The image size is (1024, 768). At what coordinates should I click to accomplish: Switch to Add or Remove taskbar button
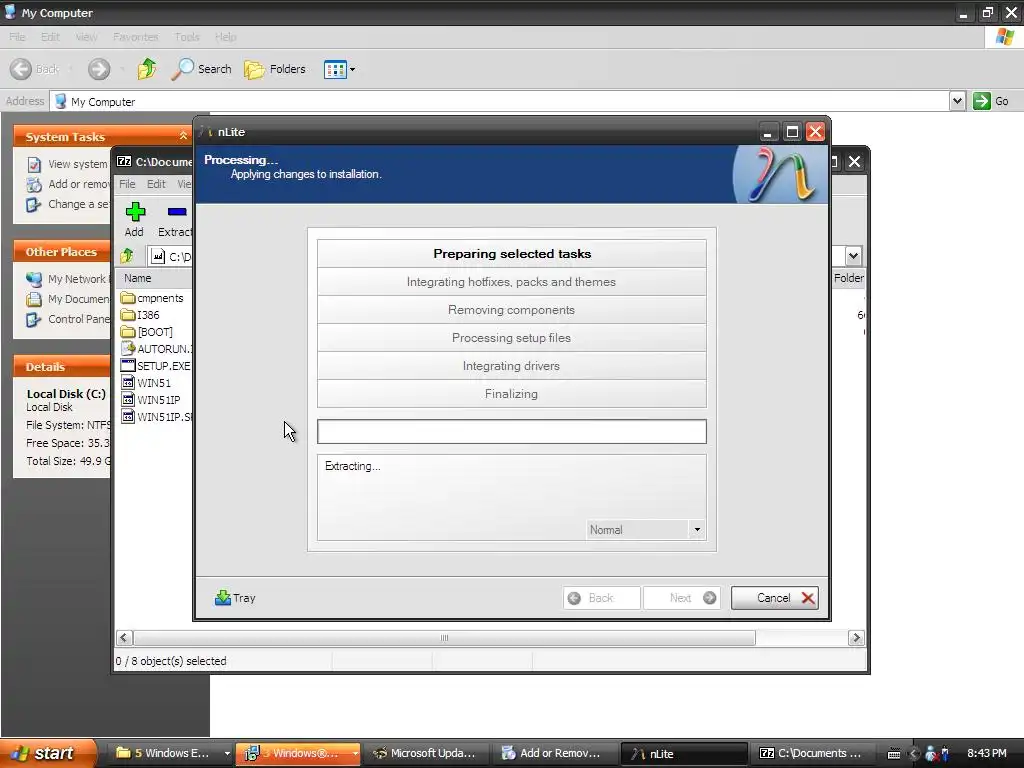[x=553, y=753]
